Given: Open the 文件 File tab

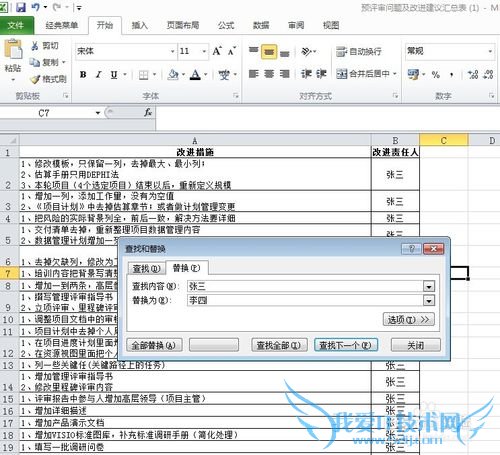Looking at the screenshot, I should point(16,26).
